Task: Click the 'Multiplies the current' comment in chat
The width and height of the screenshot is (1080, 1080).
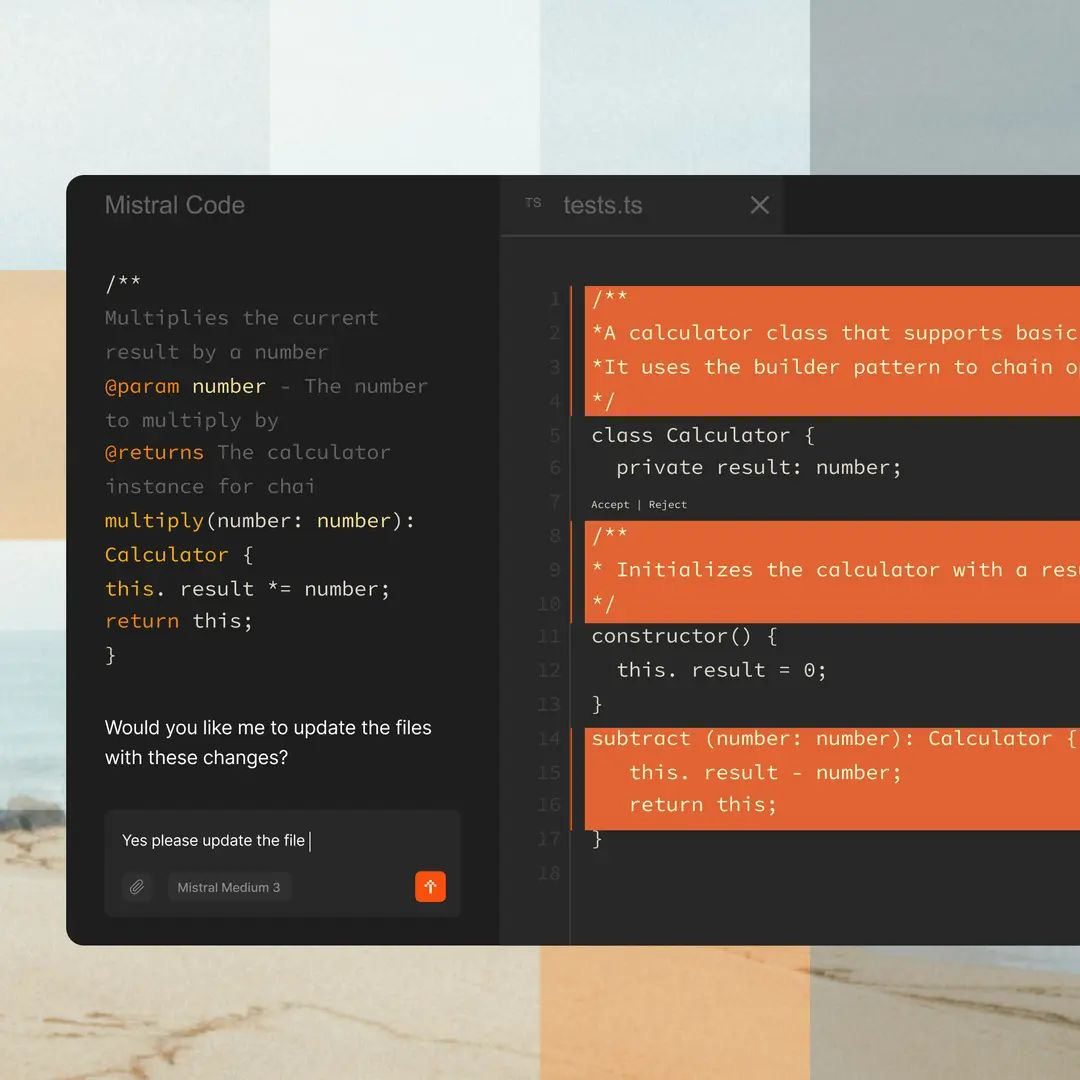Action: [242, 318]
